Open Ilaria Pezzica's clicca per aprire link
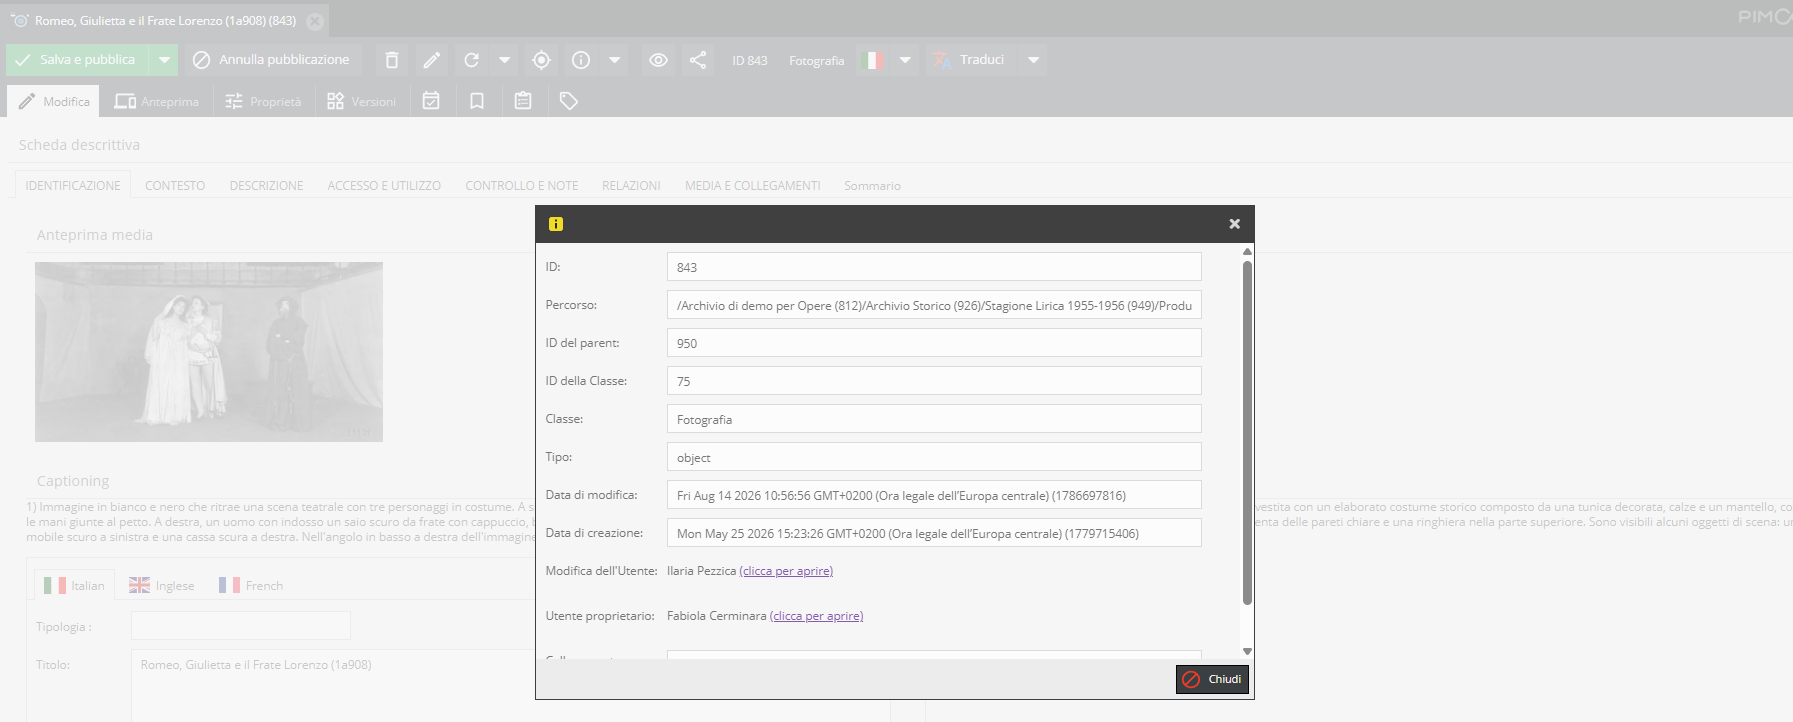 [786, 571]
